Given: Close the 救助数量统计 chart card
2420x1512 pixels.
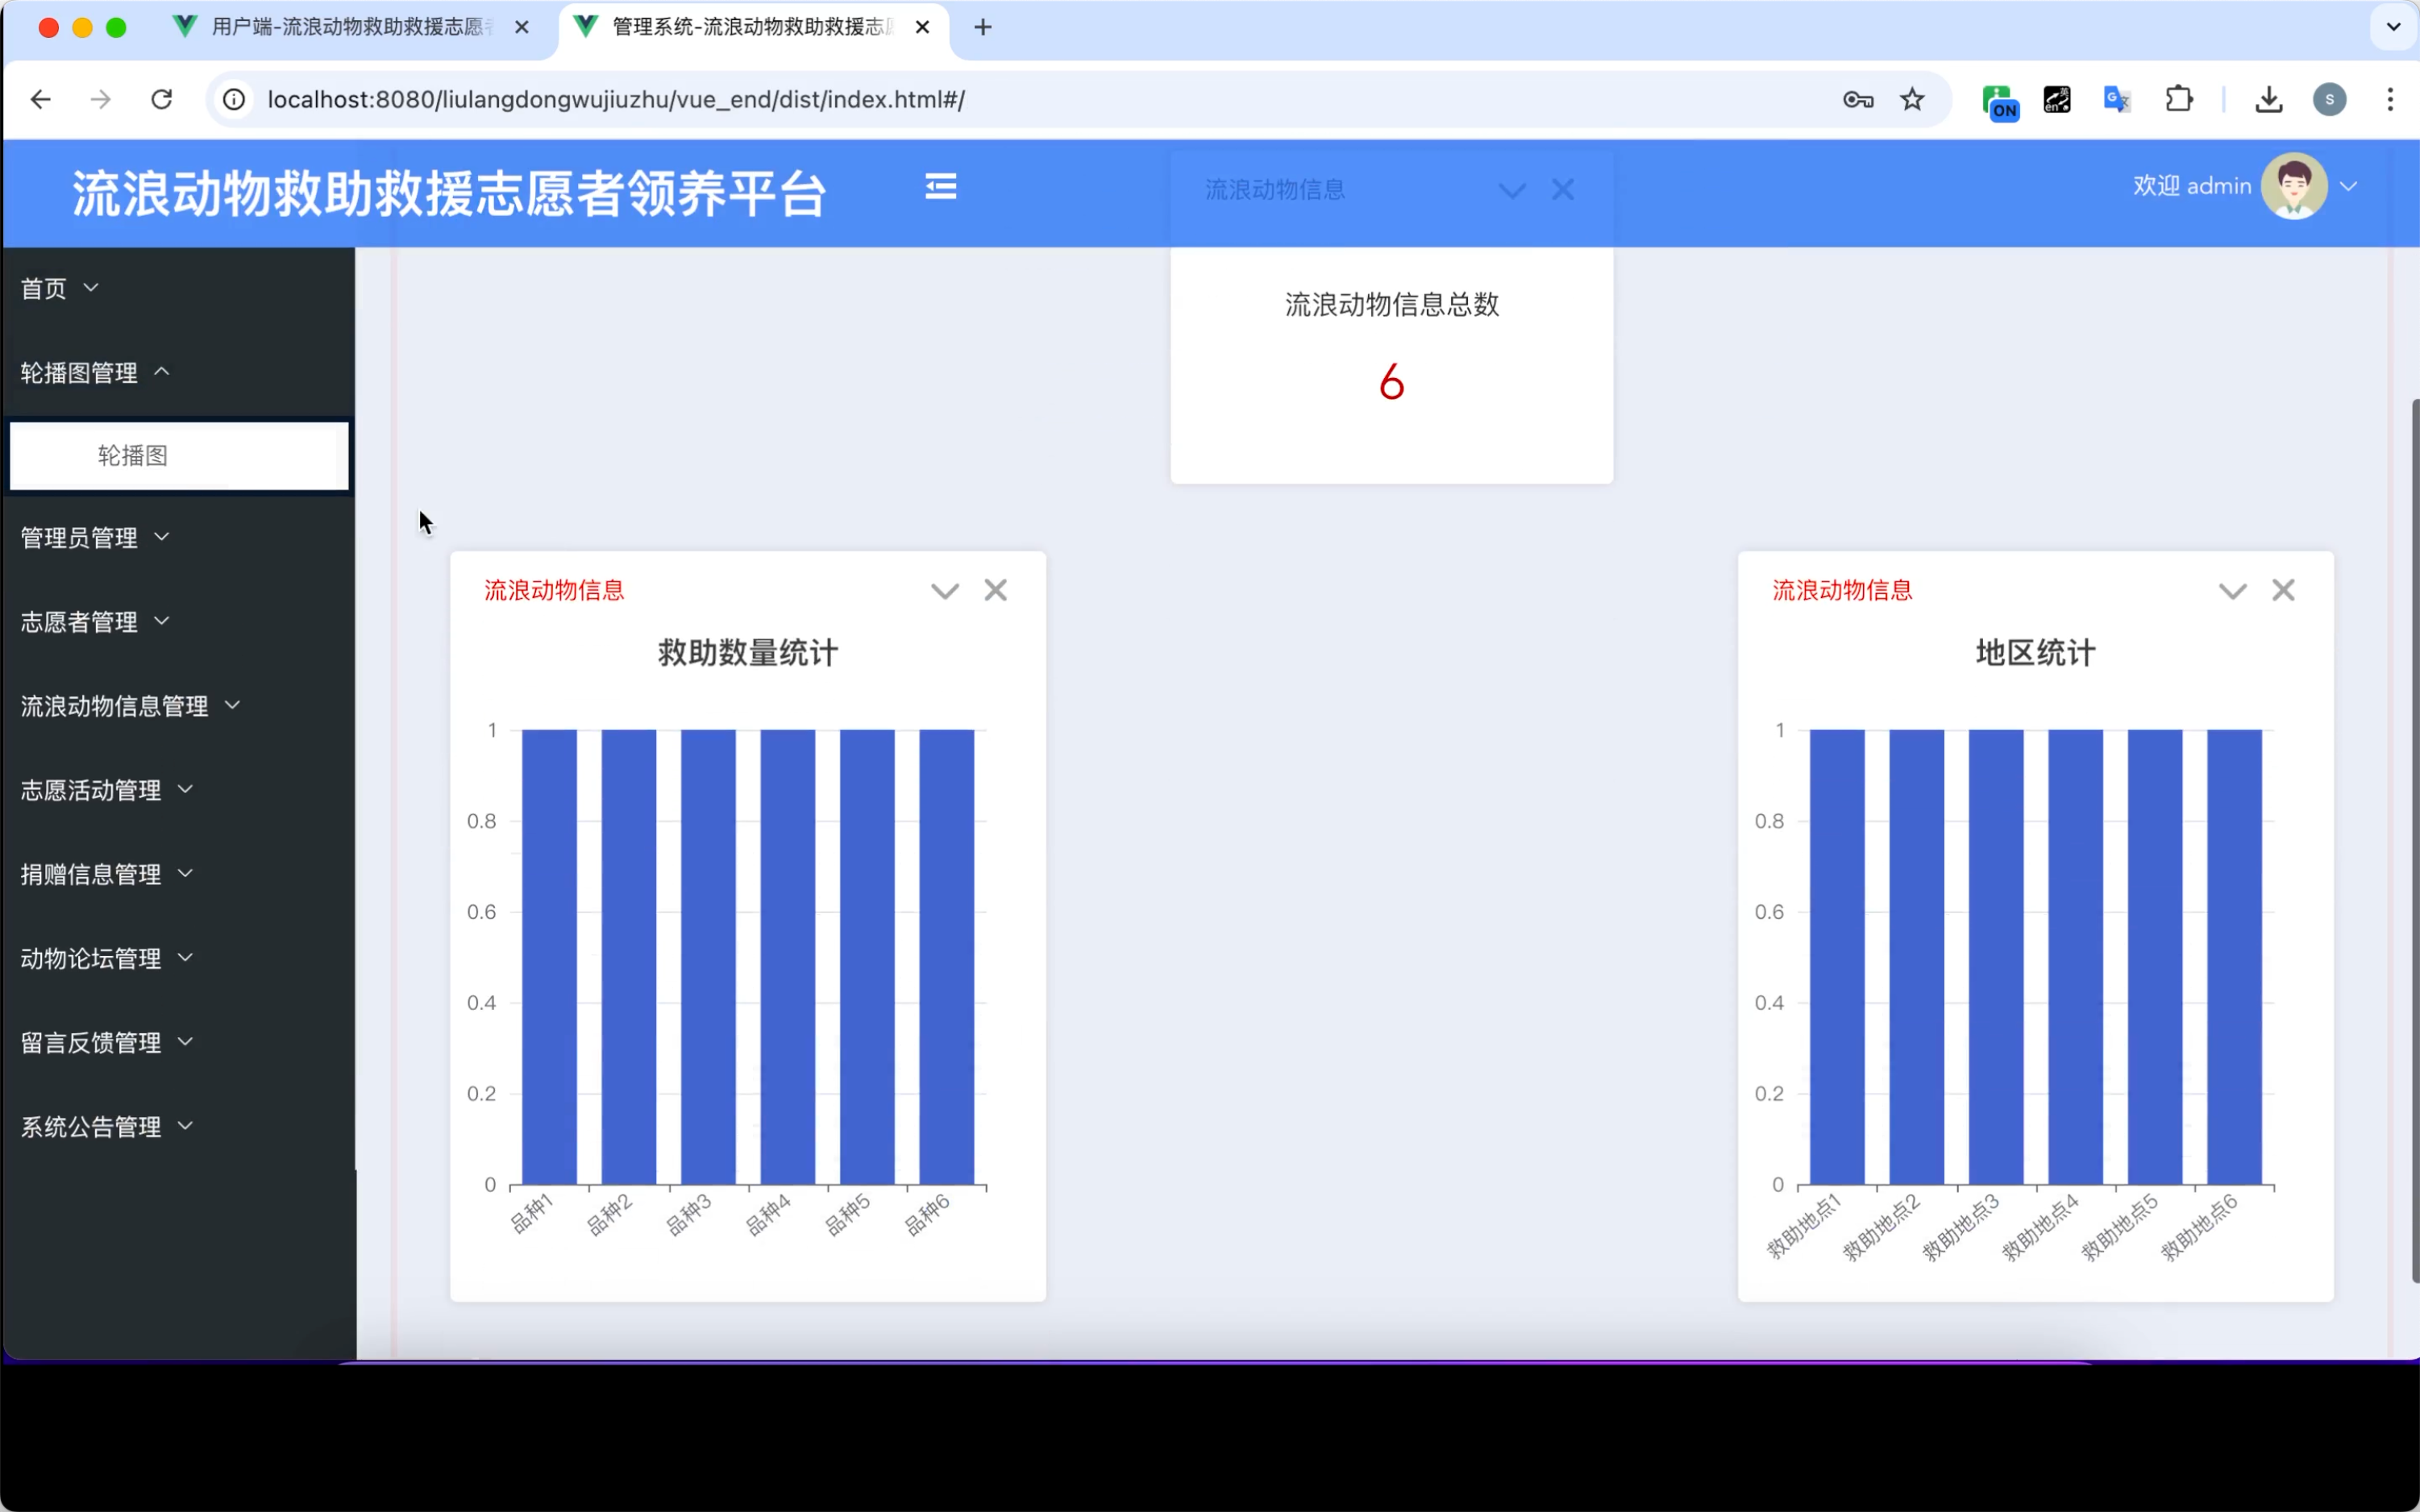Looking at the screenshot, I should (995, 590).
